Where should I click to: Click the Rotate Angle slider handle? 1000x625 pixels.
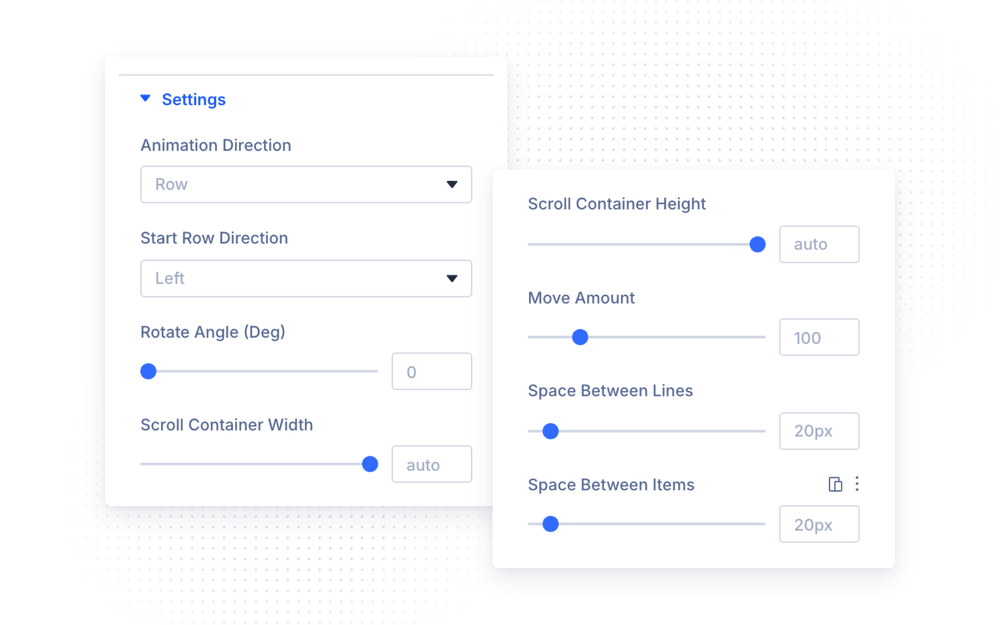point(149,371)
